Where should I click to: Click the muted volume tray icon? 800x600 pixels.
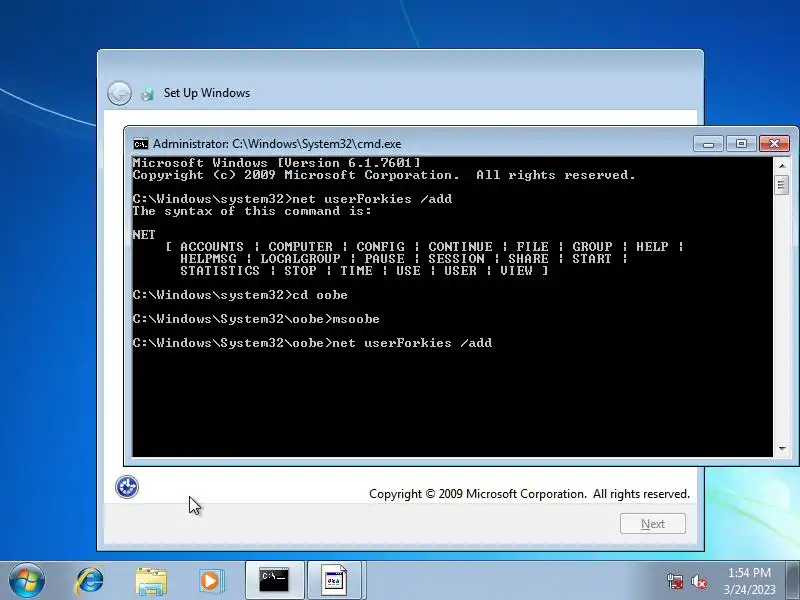pos(699,581)
